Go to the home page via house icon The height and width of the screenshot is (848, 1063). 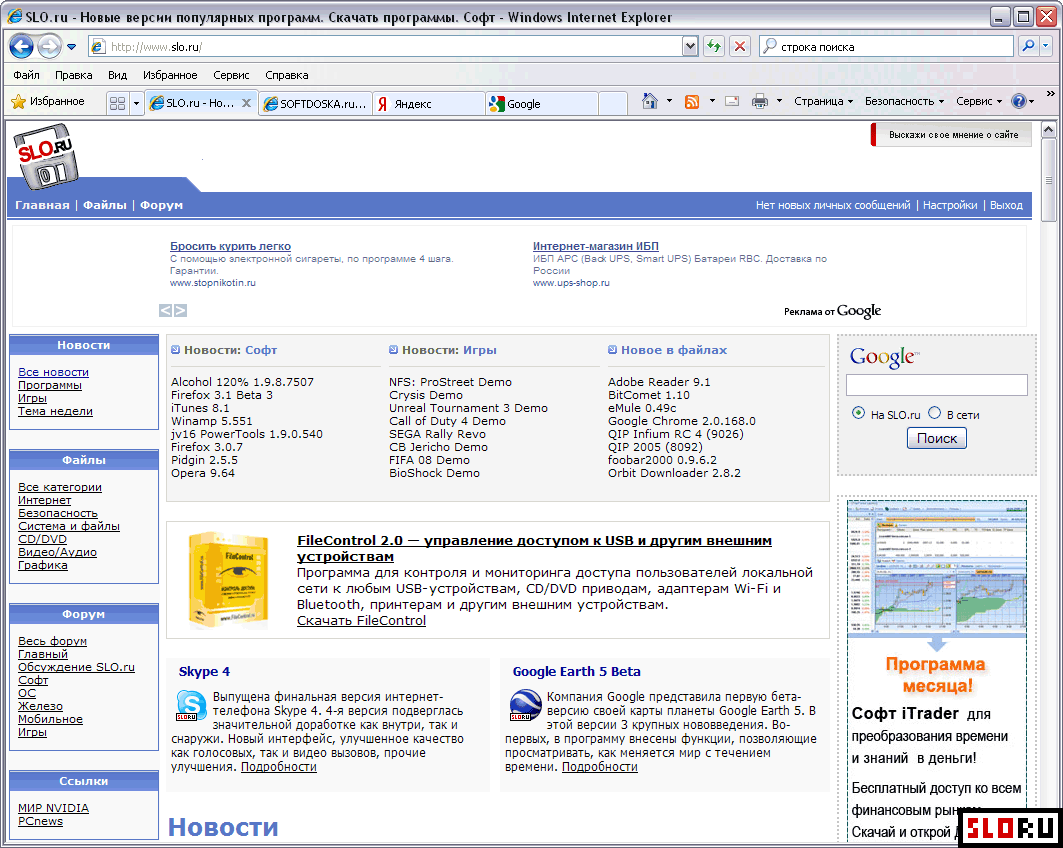coord(649,101)
